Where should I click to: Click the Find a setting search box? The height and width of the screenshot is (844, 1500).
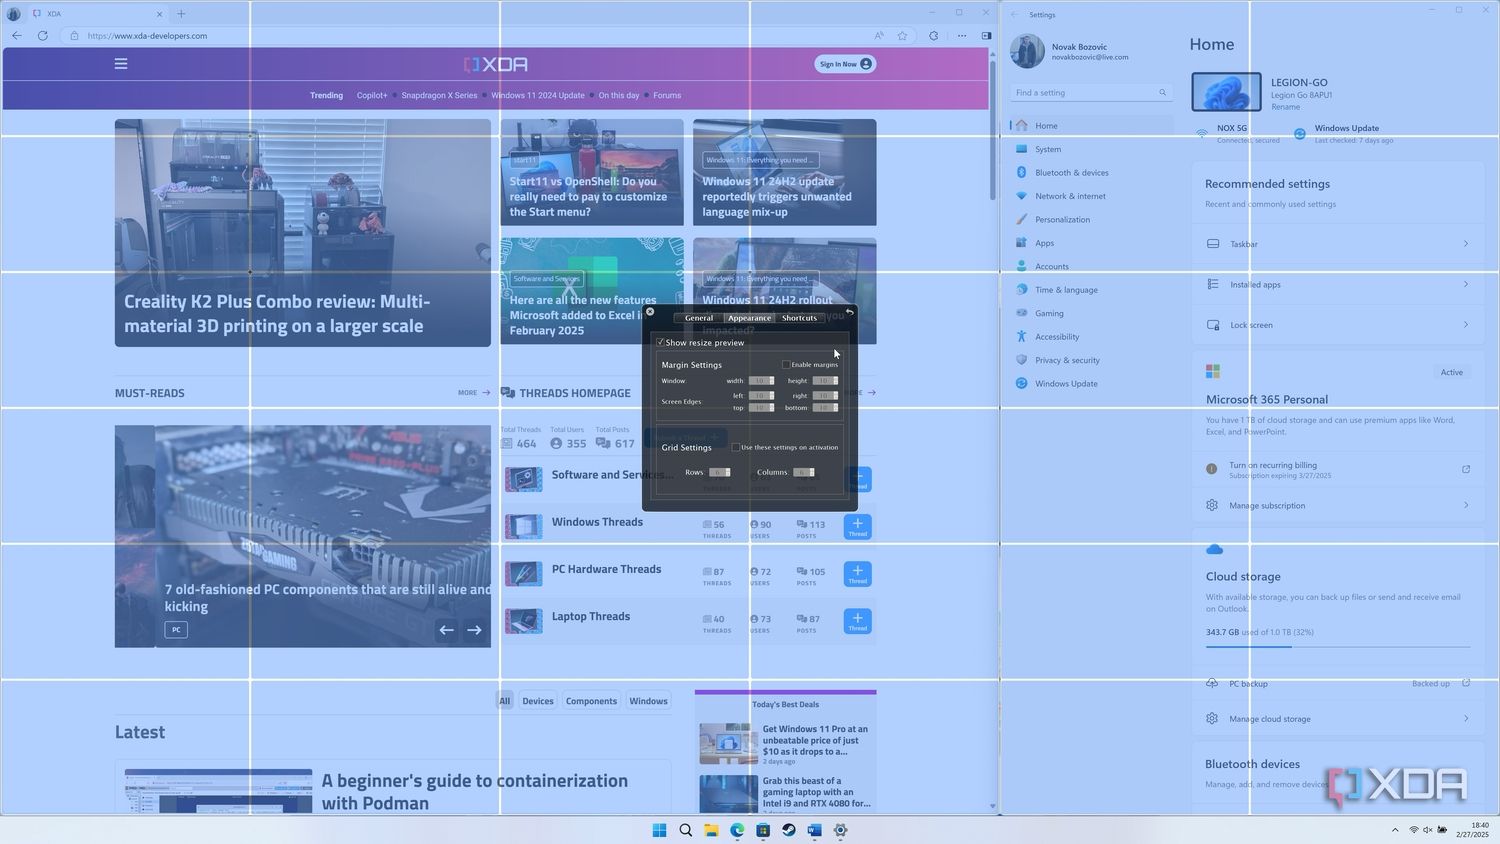1091,93
